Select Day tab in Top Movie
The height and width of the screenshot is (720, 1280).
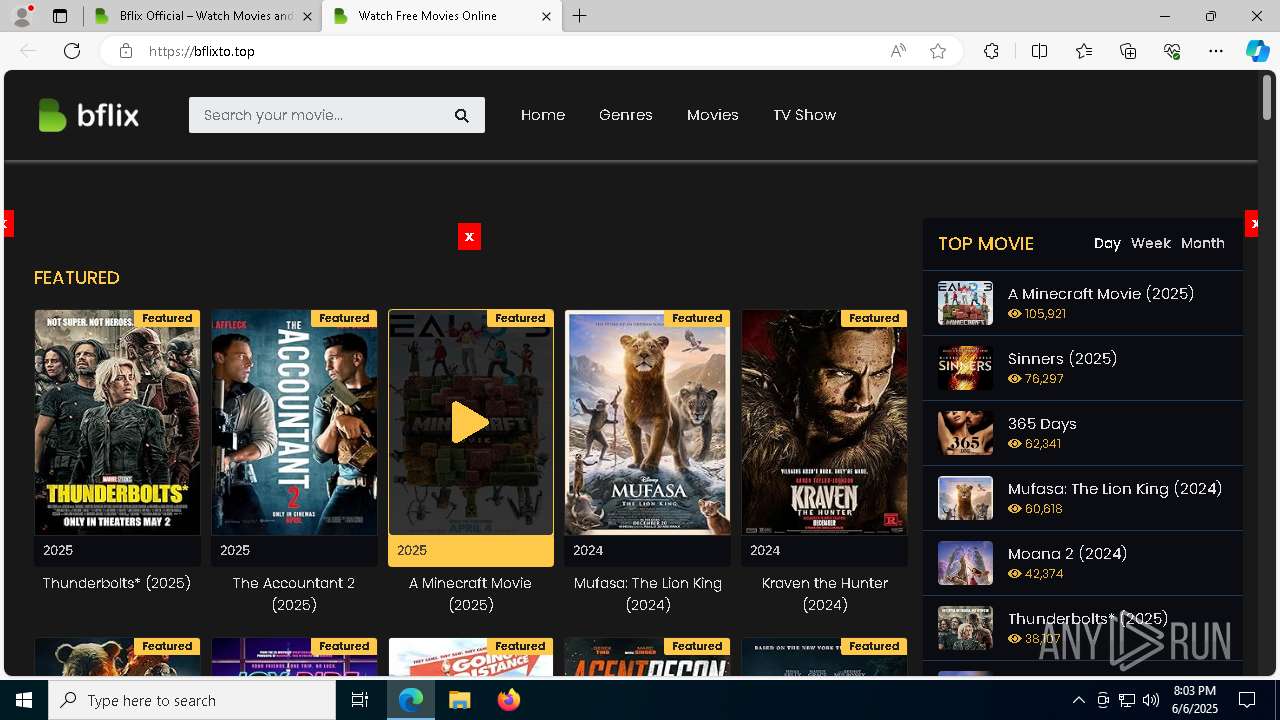[1107, 243]
